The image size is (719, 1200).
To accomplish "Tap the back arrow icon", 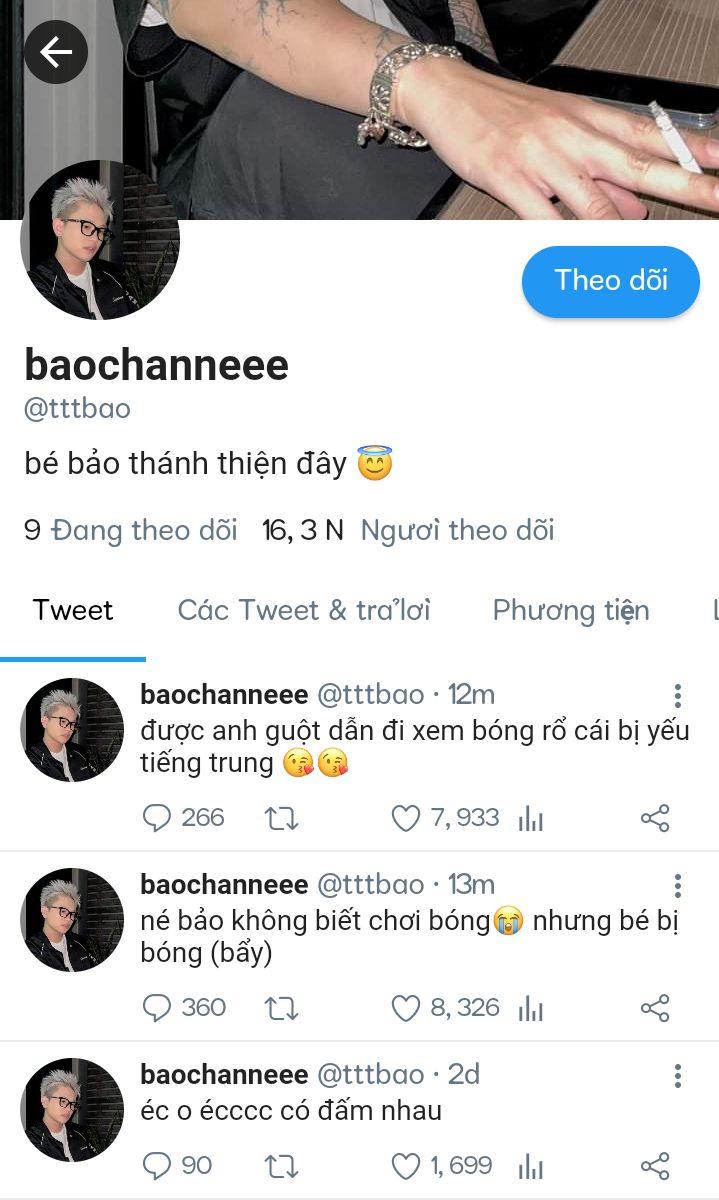I will pos(56,51).
